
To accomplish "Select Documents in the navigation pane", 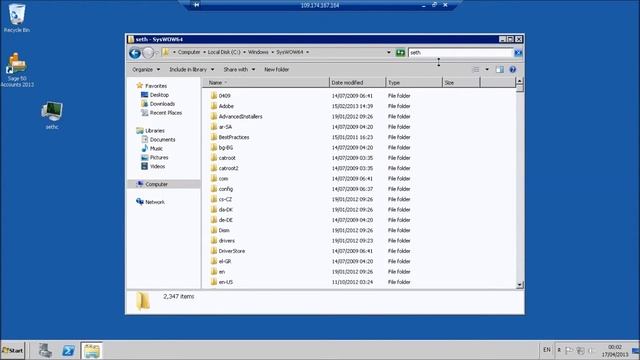I will 162,140.
